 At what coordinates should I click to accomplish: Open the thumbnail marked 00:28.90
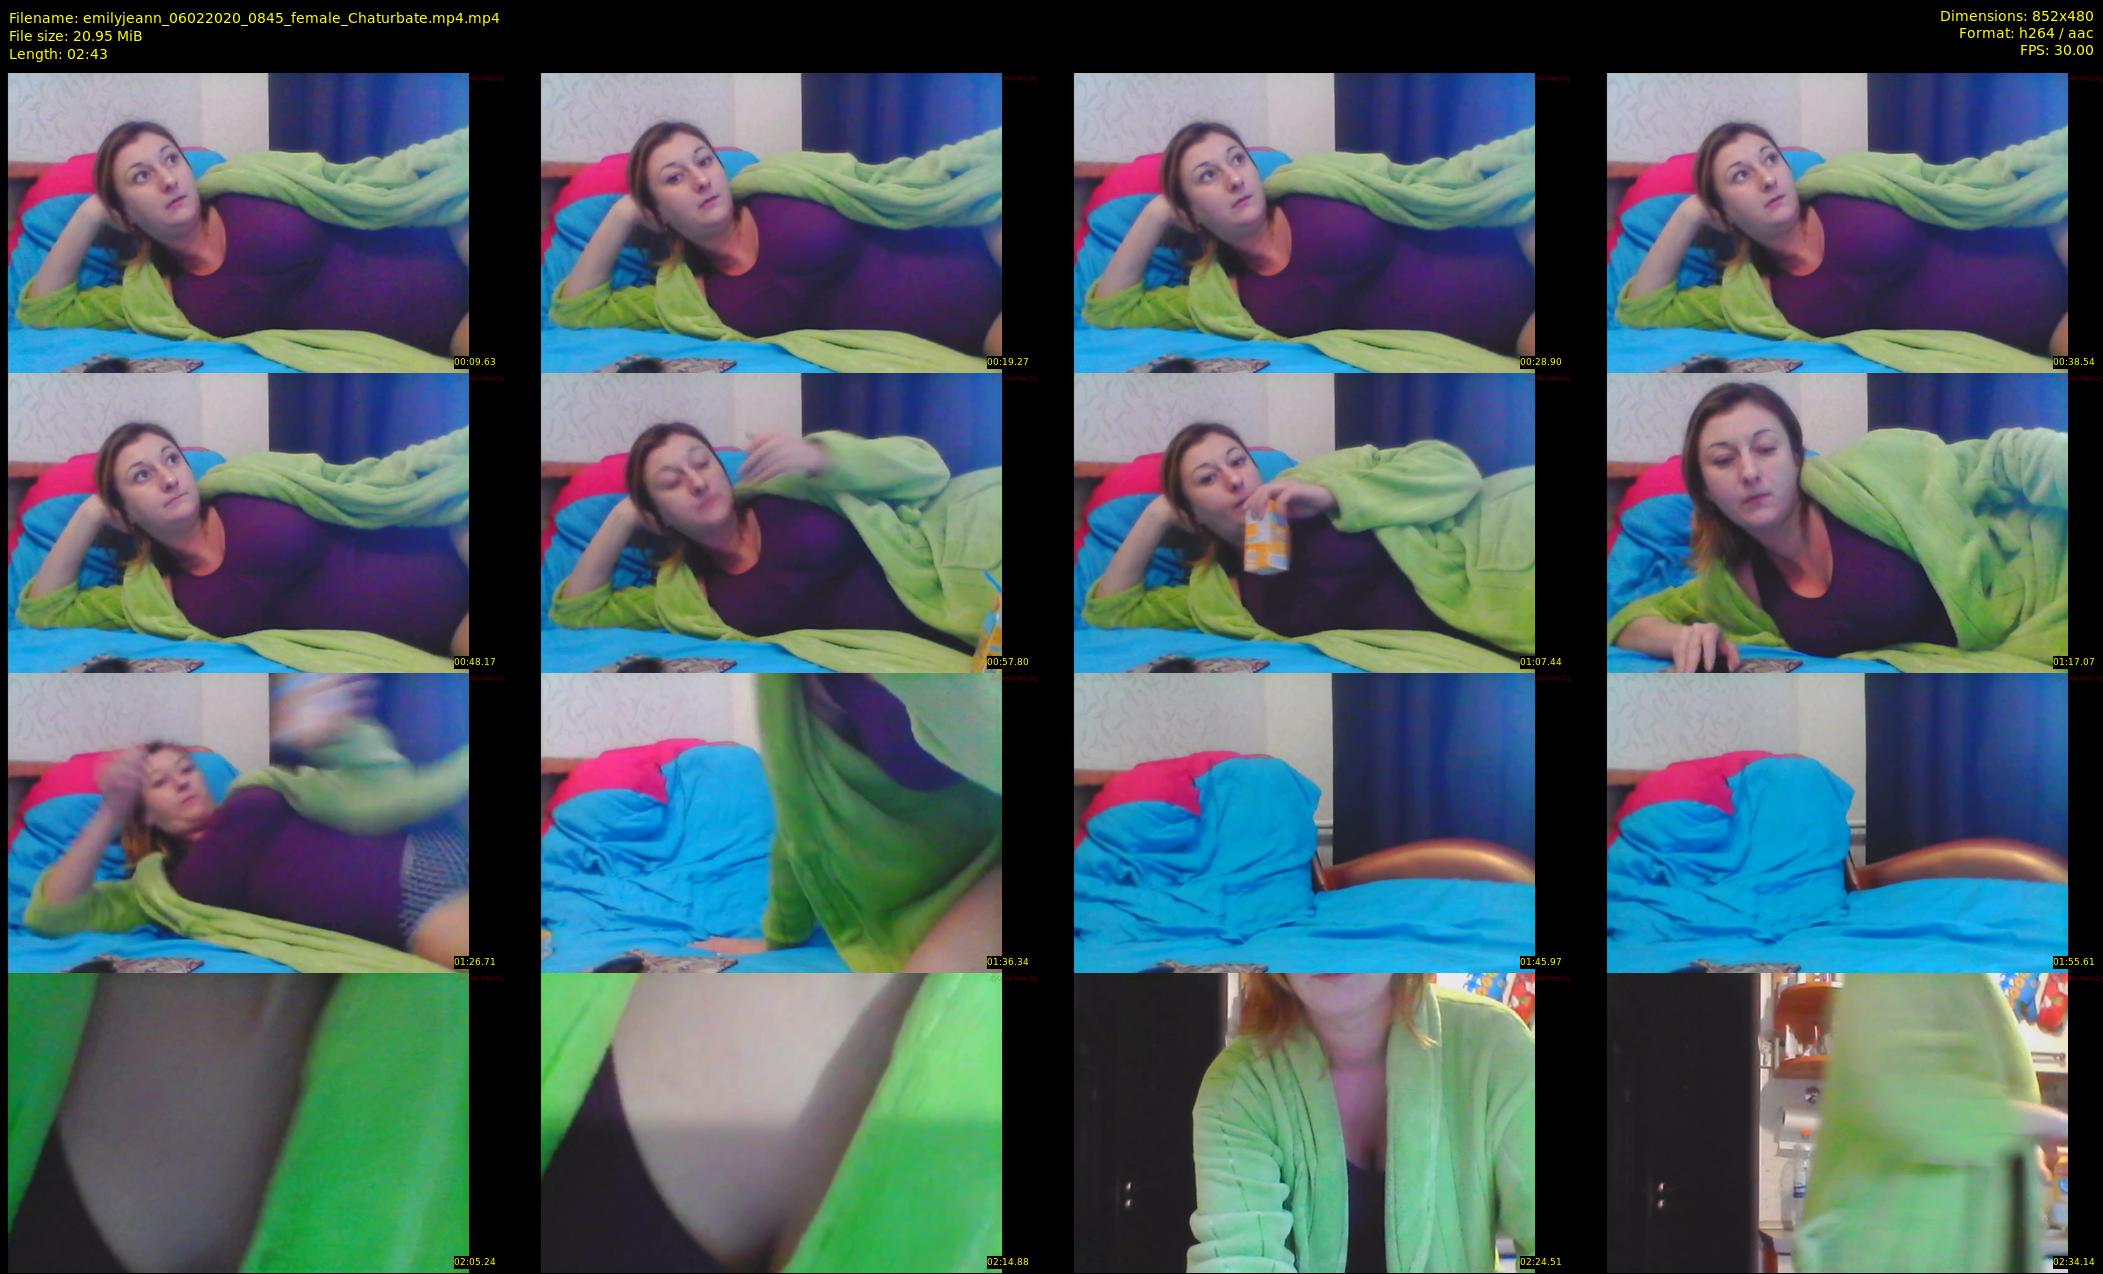(x=1304, y=222)
